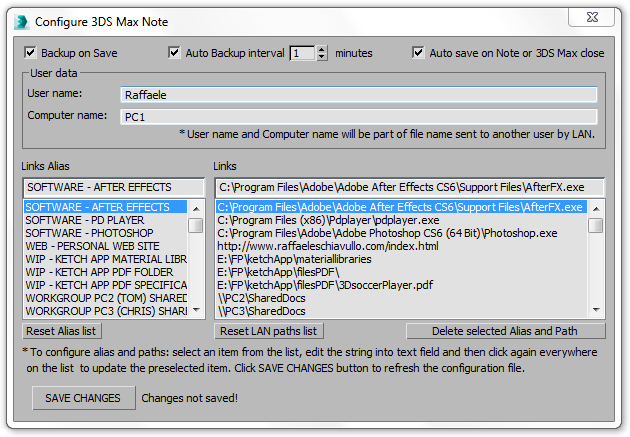Viewport: 630px width, 437px height.
Task: Click the Links list scrollbar thumb
Action: click(596, 225)
